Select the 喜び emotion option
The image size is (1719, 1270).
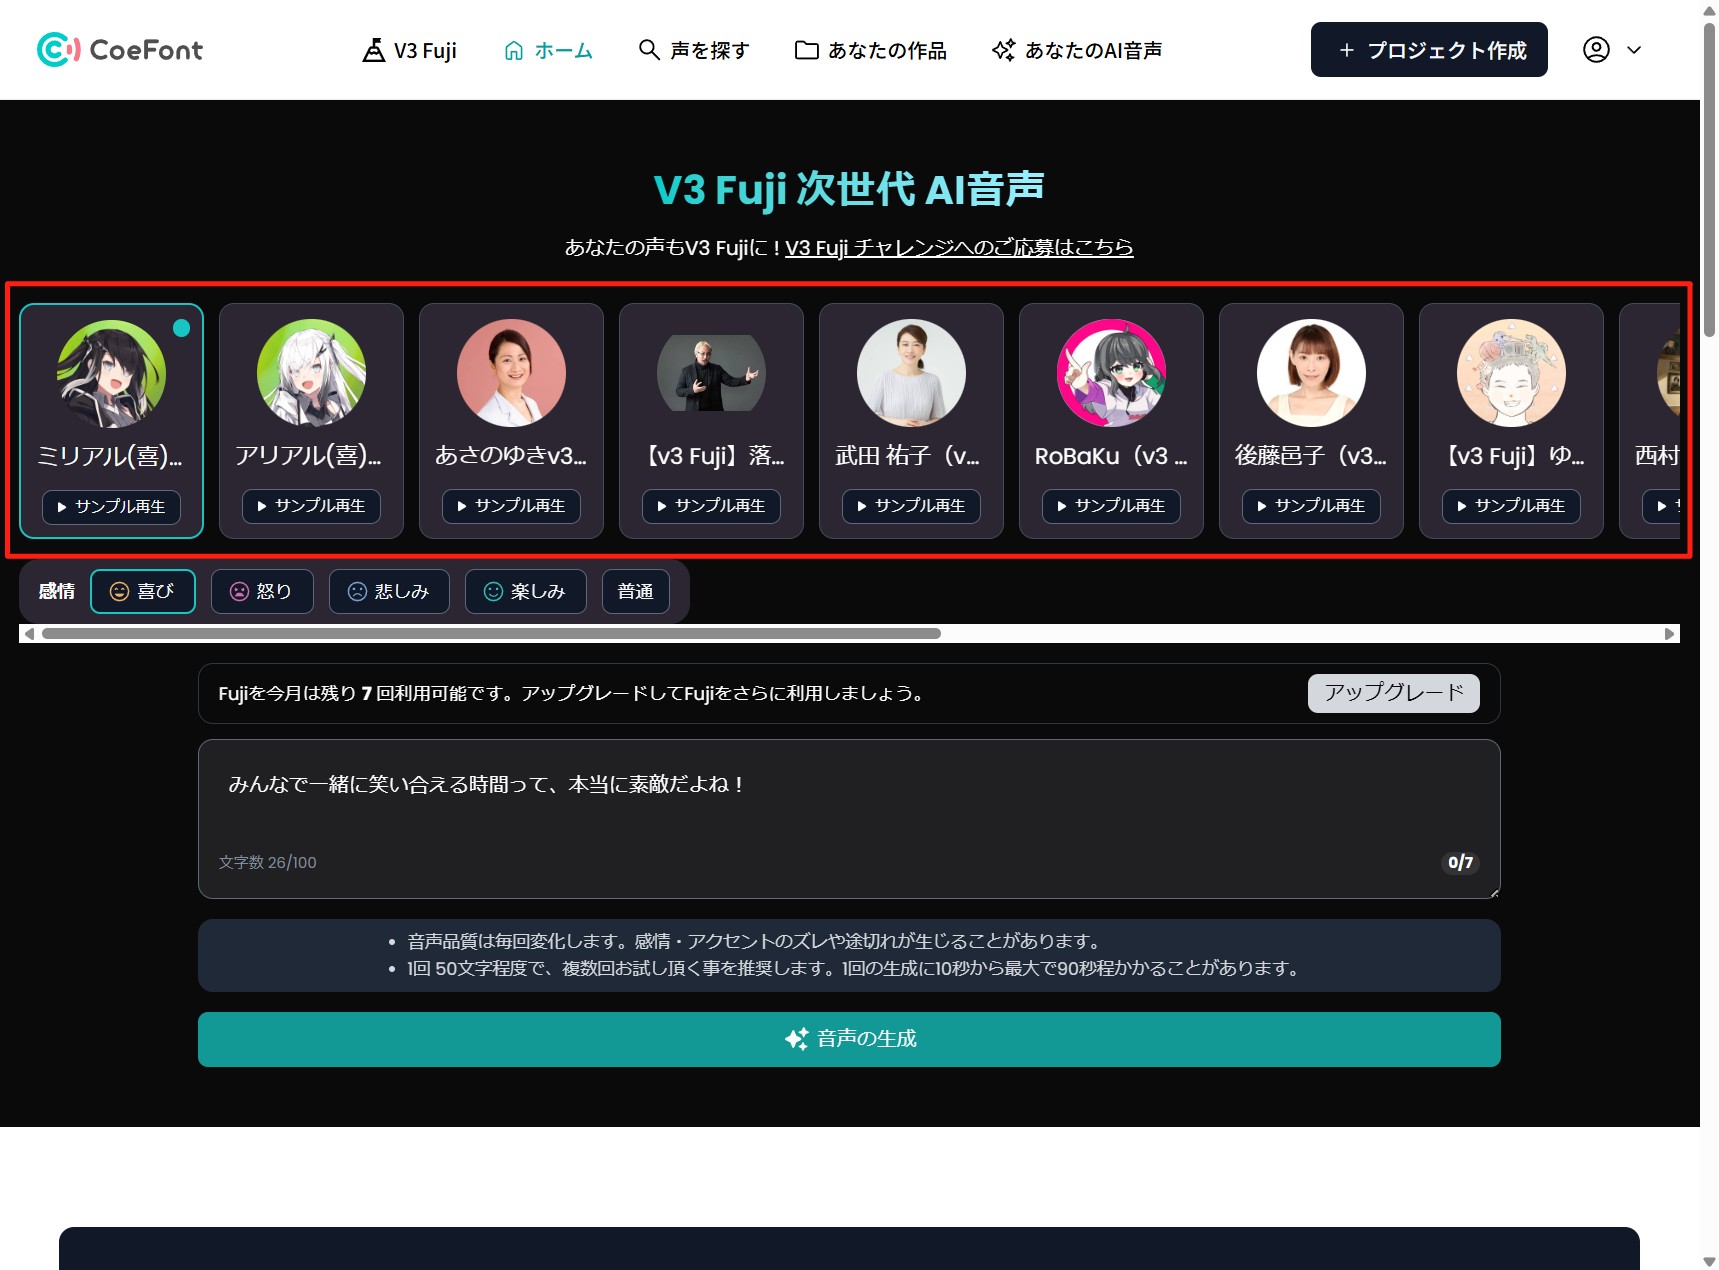point(143,591)
